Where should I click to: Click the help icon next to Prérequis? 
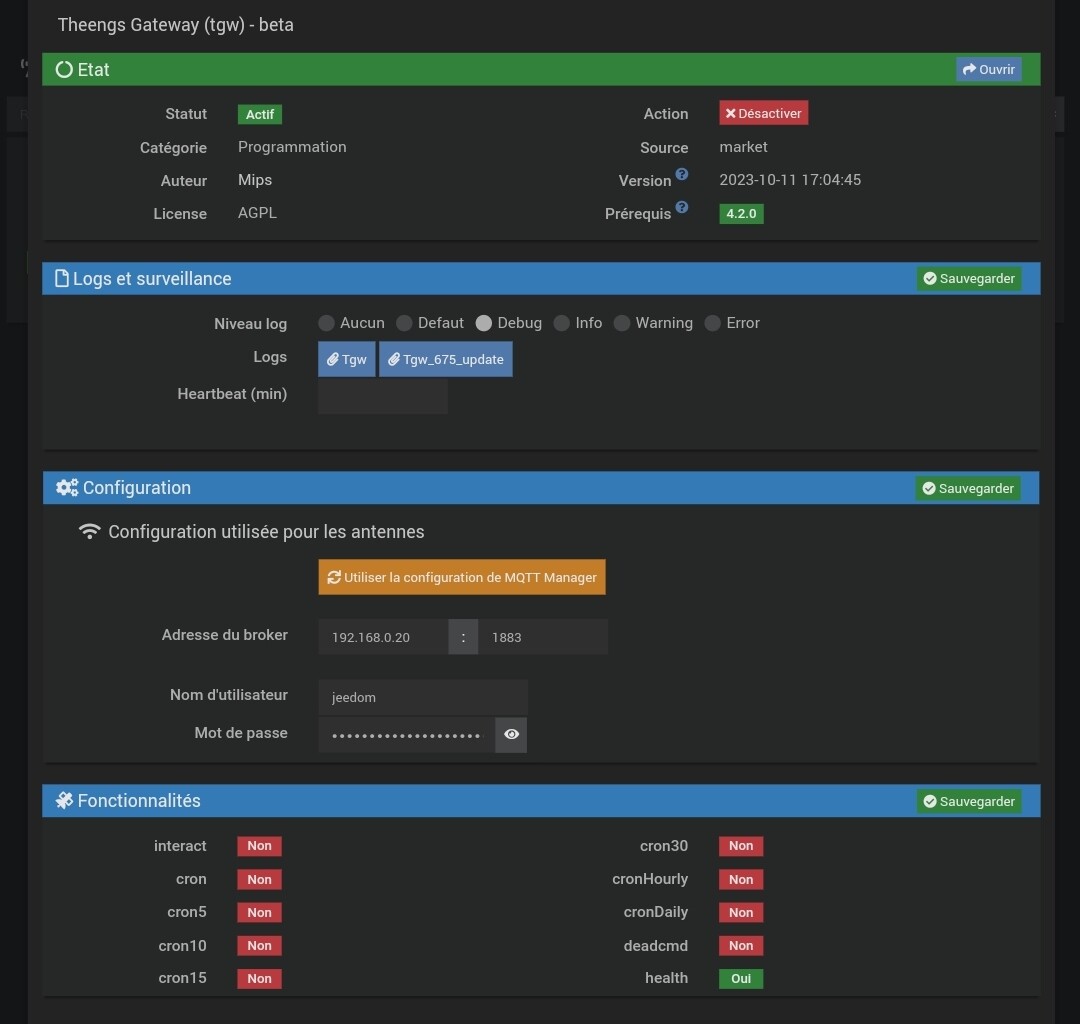[x=681, y=207]
